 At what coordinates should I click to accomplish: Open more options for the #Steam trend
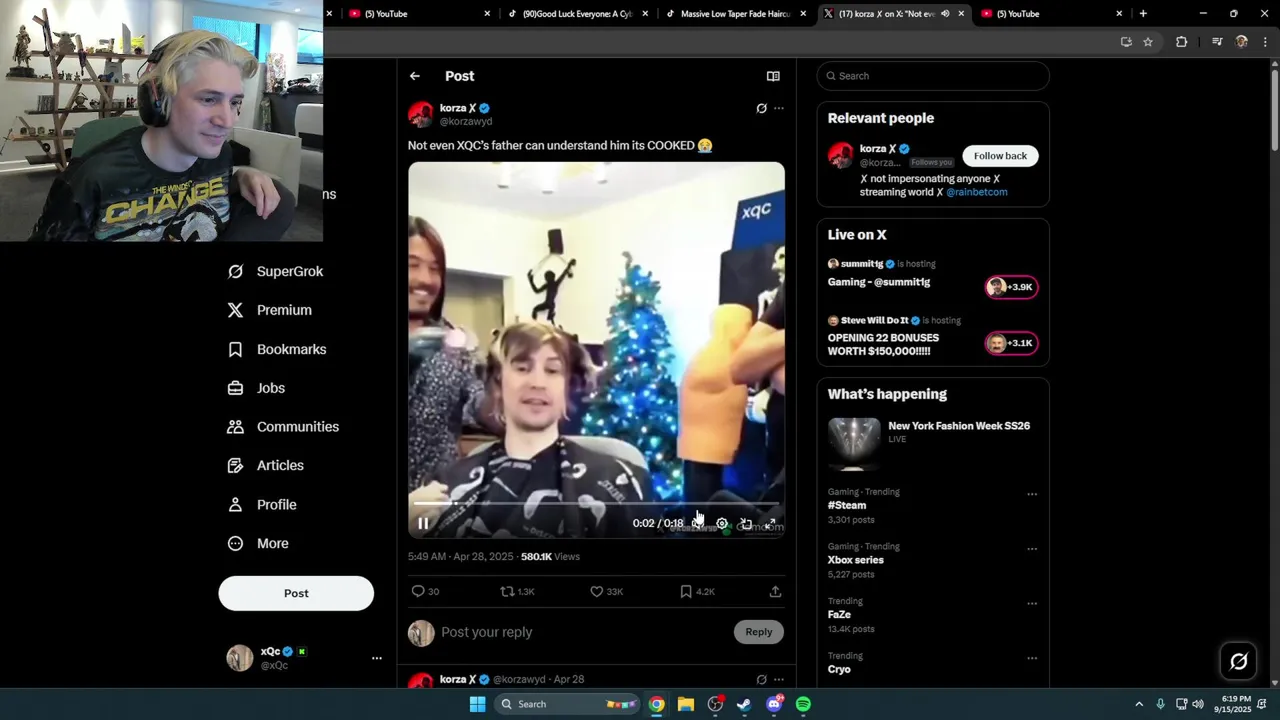[x=1032, y=494]
